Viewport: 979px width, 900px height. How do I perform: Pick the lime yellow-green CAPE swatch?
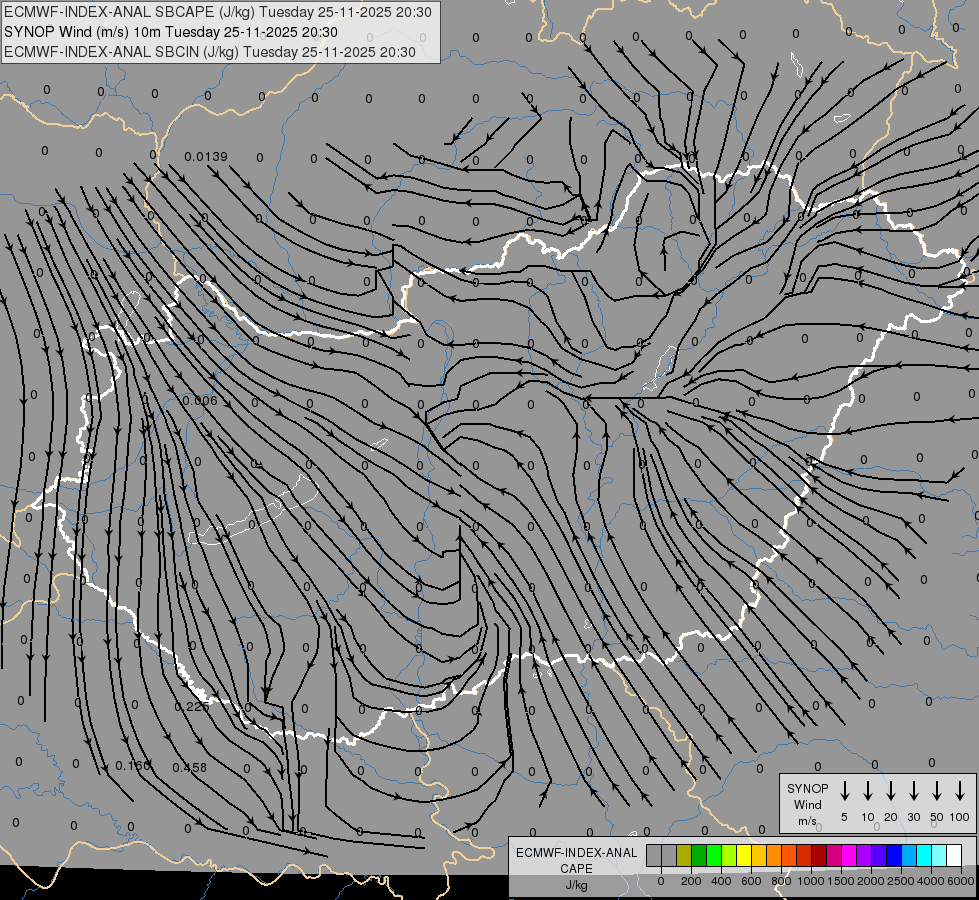click(729, 855)
